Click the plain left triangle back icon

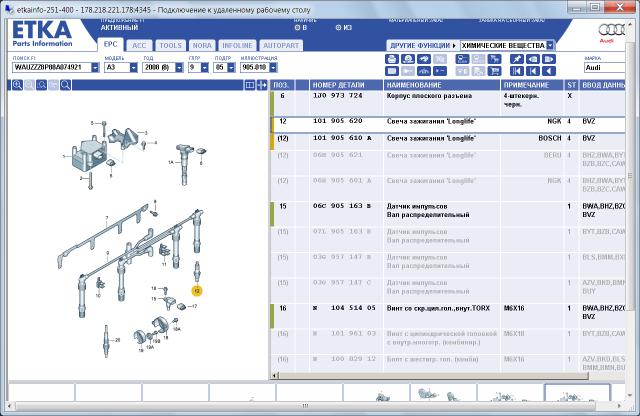coord(549,71)
